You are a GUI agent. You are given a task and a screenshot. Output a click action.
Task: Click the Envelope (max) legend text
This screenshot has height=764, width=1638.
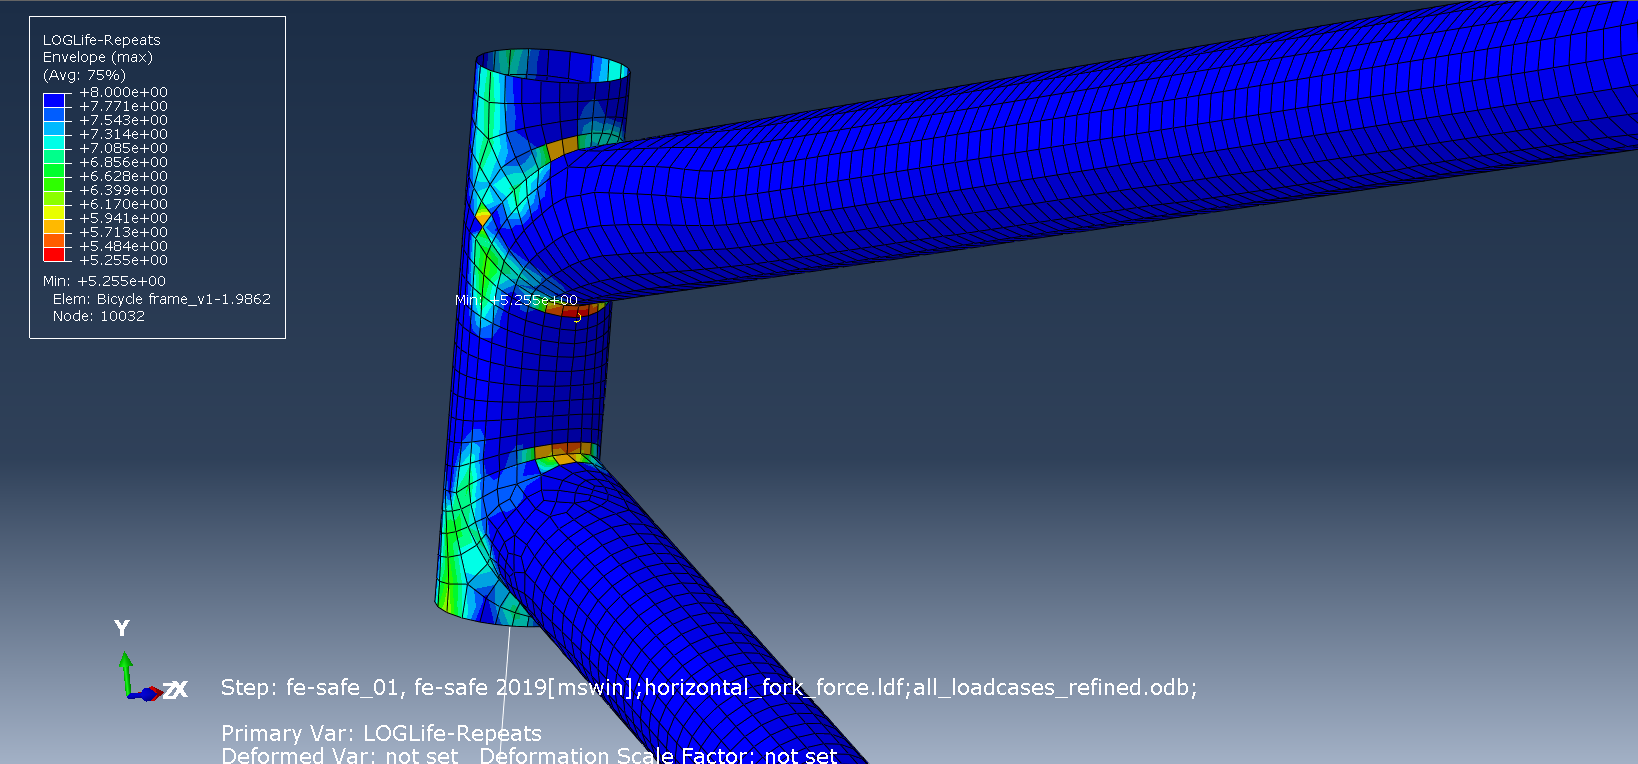click(97, 57)
